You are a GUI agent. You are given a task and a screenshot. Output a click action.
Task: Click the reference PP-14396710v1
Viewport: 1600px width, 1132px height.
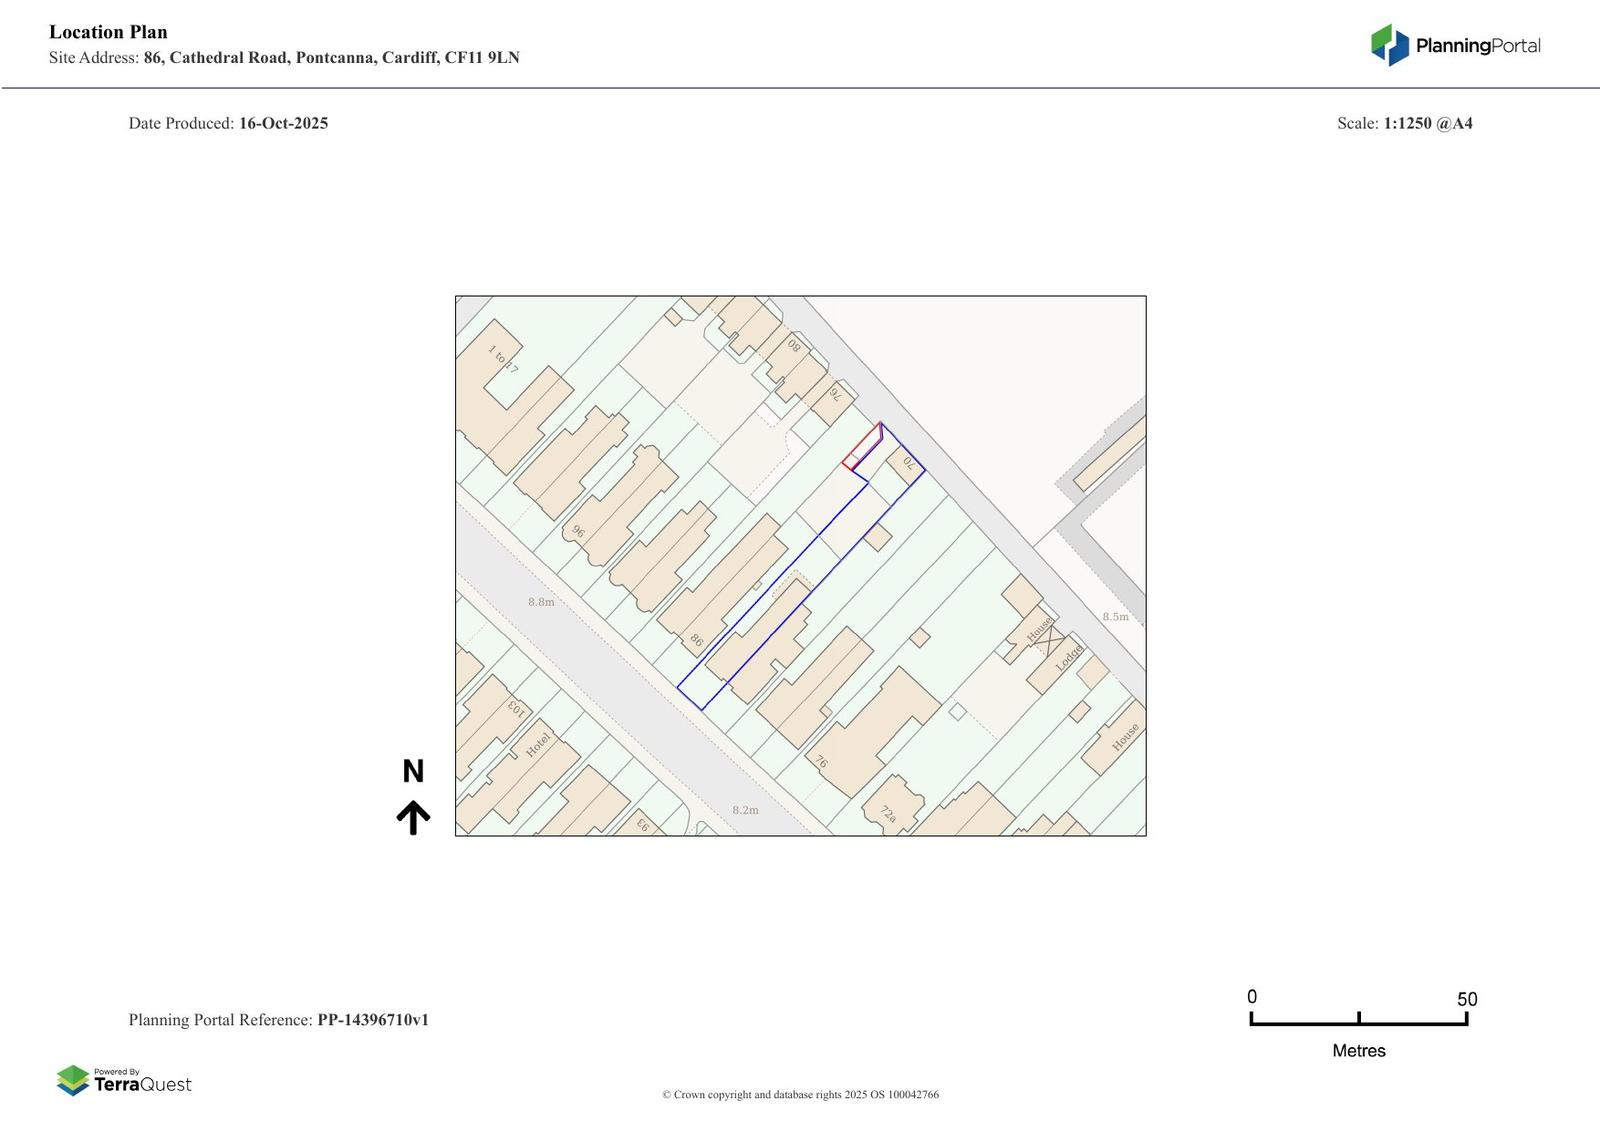(x=373, y=1020)
